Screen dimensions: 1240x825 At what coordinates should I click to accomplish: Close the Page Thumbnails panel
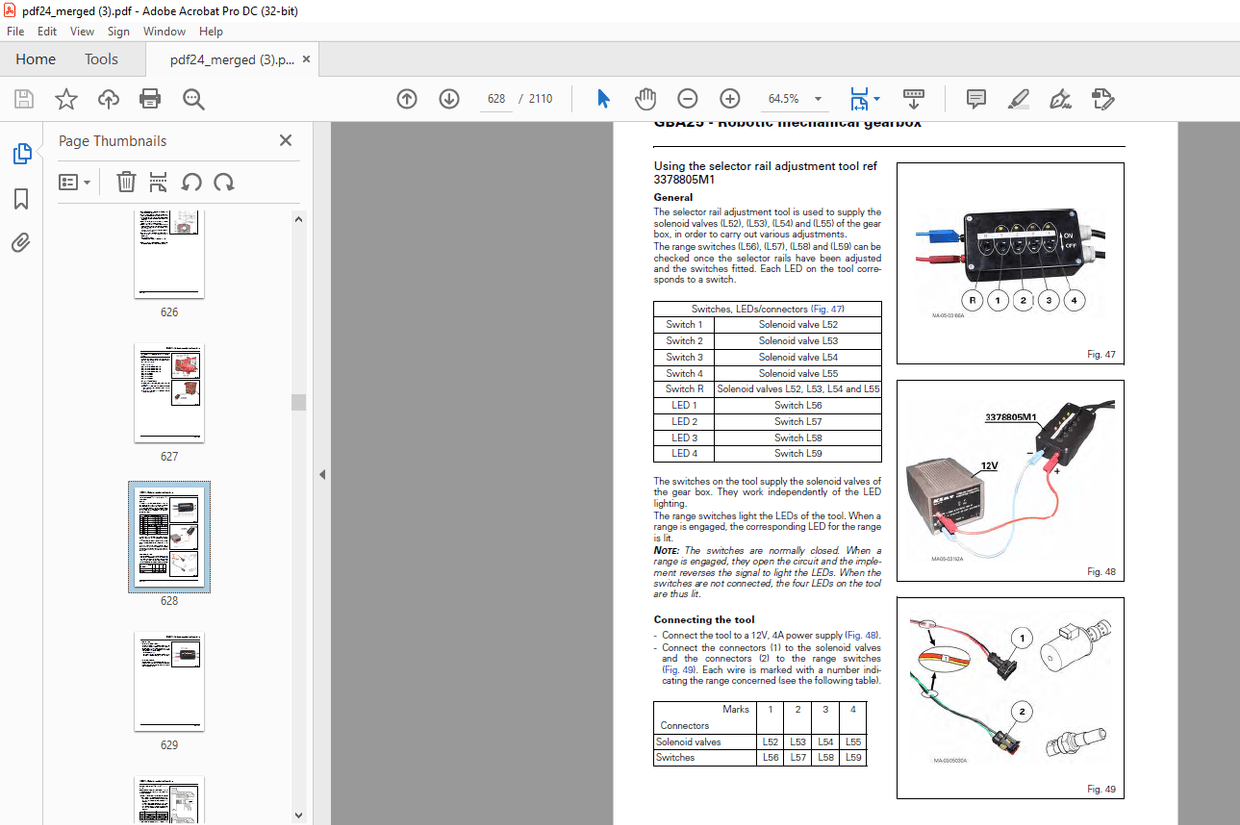(x=285, y=140)
